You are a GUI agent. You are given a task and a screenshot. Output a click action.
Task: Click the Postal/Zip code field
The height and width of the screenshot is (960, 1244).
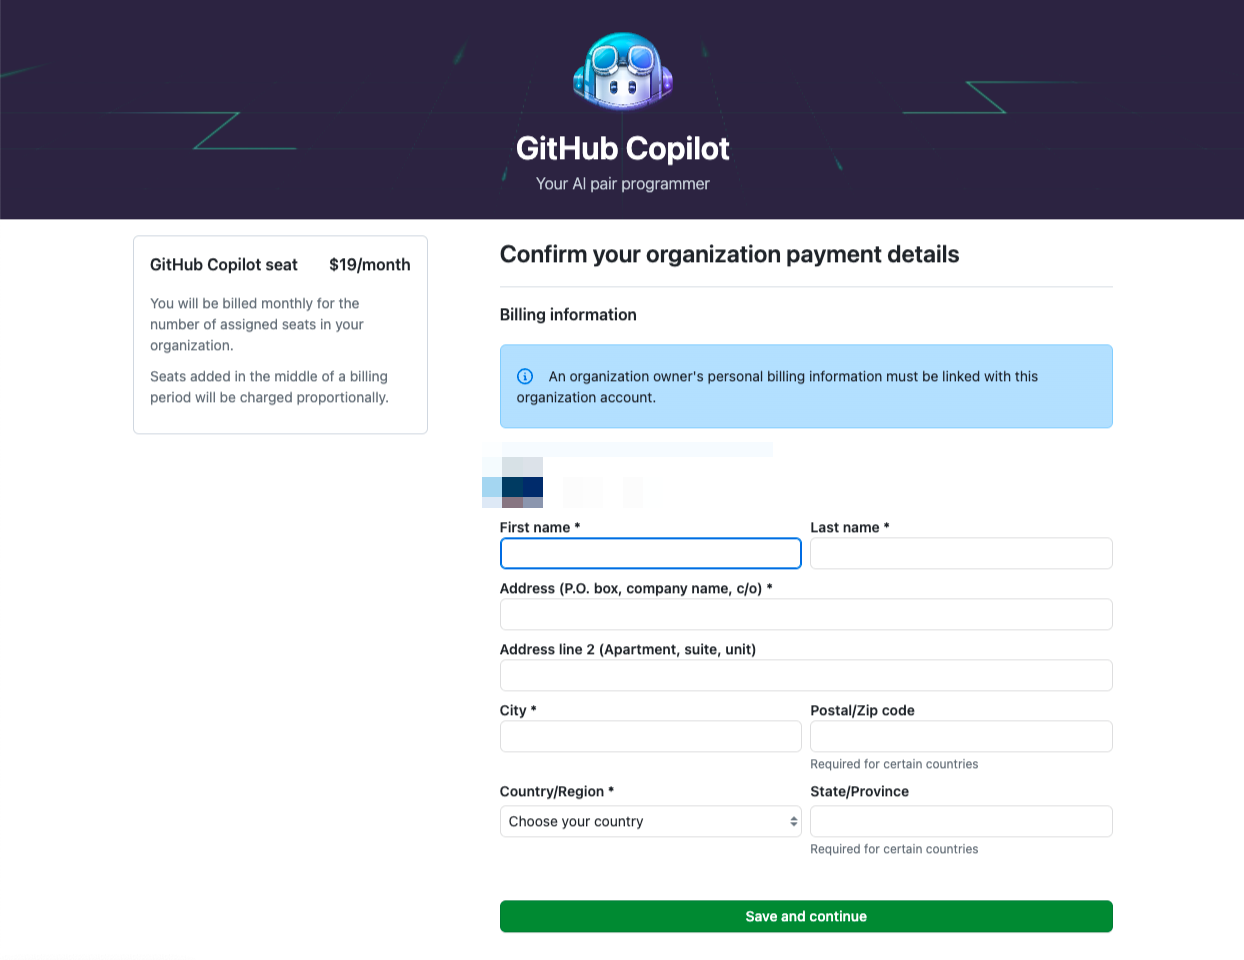pyautogui.click(x=960, y=736)
